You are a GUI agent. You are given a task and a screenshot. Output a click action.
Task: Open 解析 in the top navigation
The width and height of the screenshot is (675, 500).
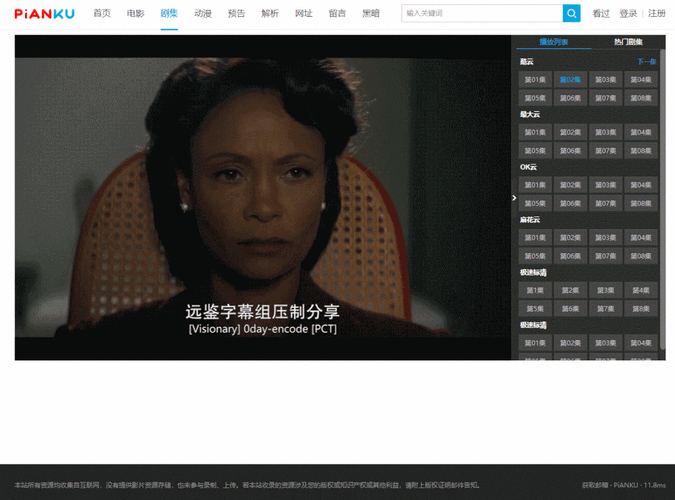[270, 13]
